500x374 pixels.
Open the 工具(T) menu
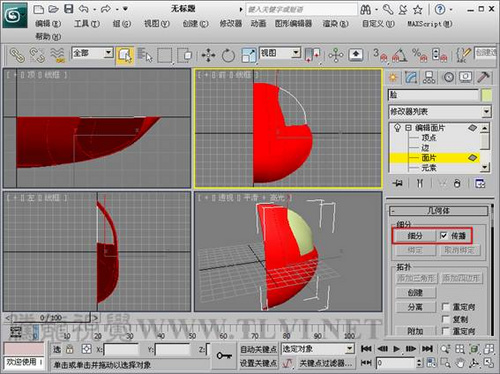point(87,24)
